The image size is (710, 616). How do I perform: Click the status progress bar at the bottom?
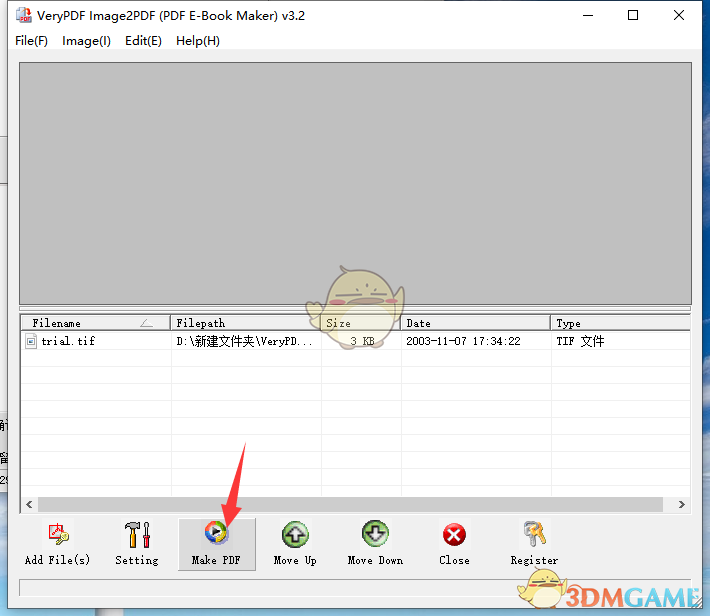[355, 587]
